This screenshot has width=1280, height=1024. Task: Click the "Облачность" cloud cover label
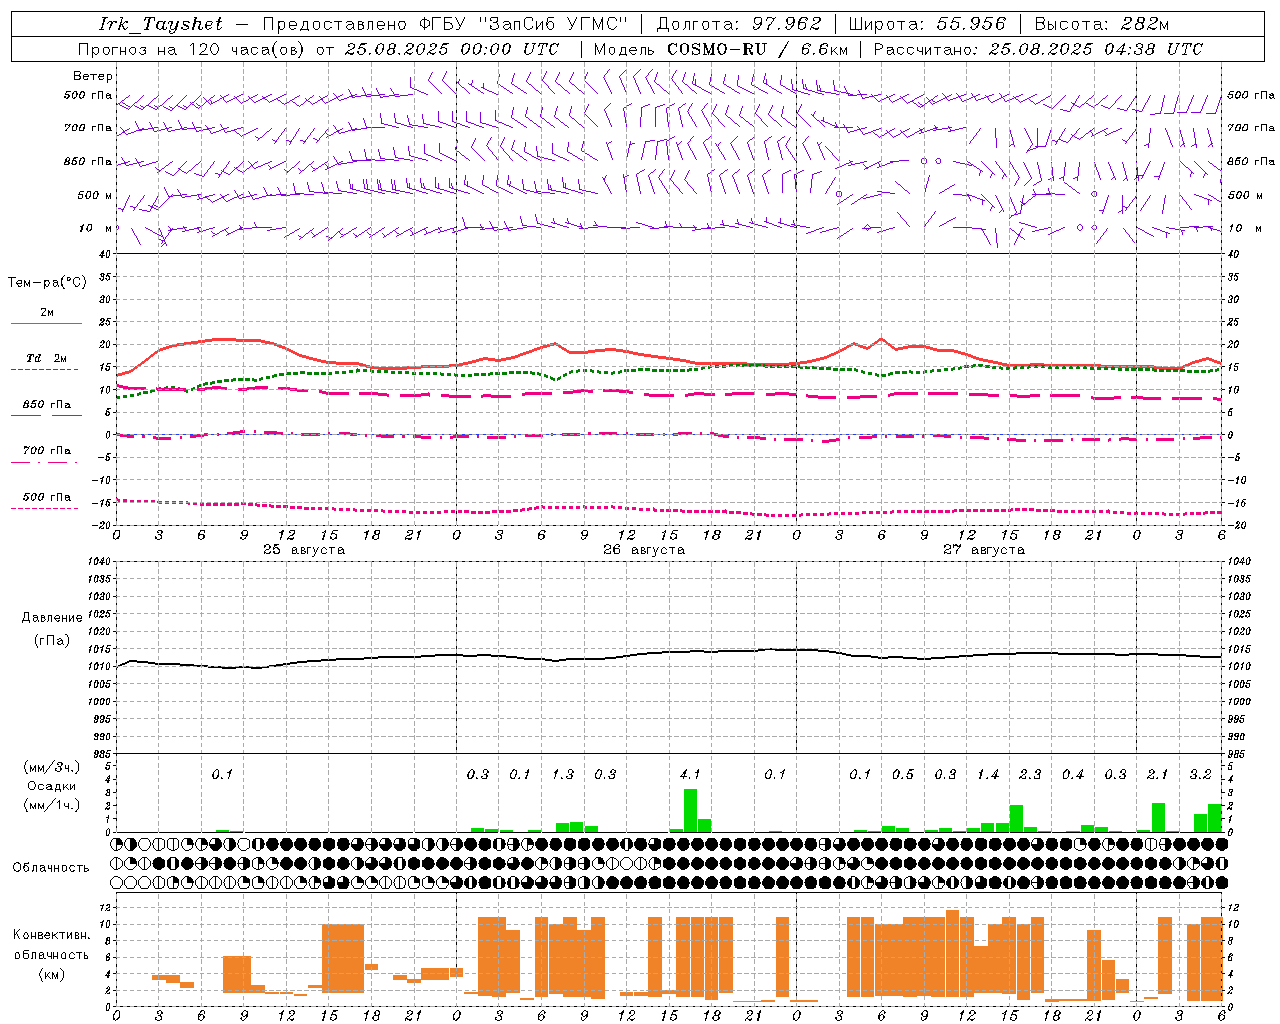(x=51, y=867)
